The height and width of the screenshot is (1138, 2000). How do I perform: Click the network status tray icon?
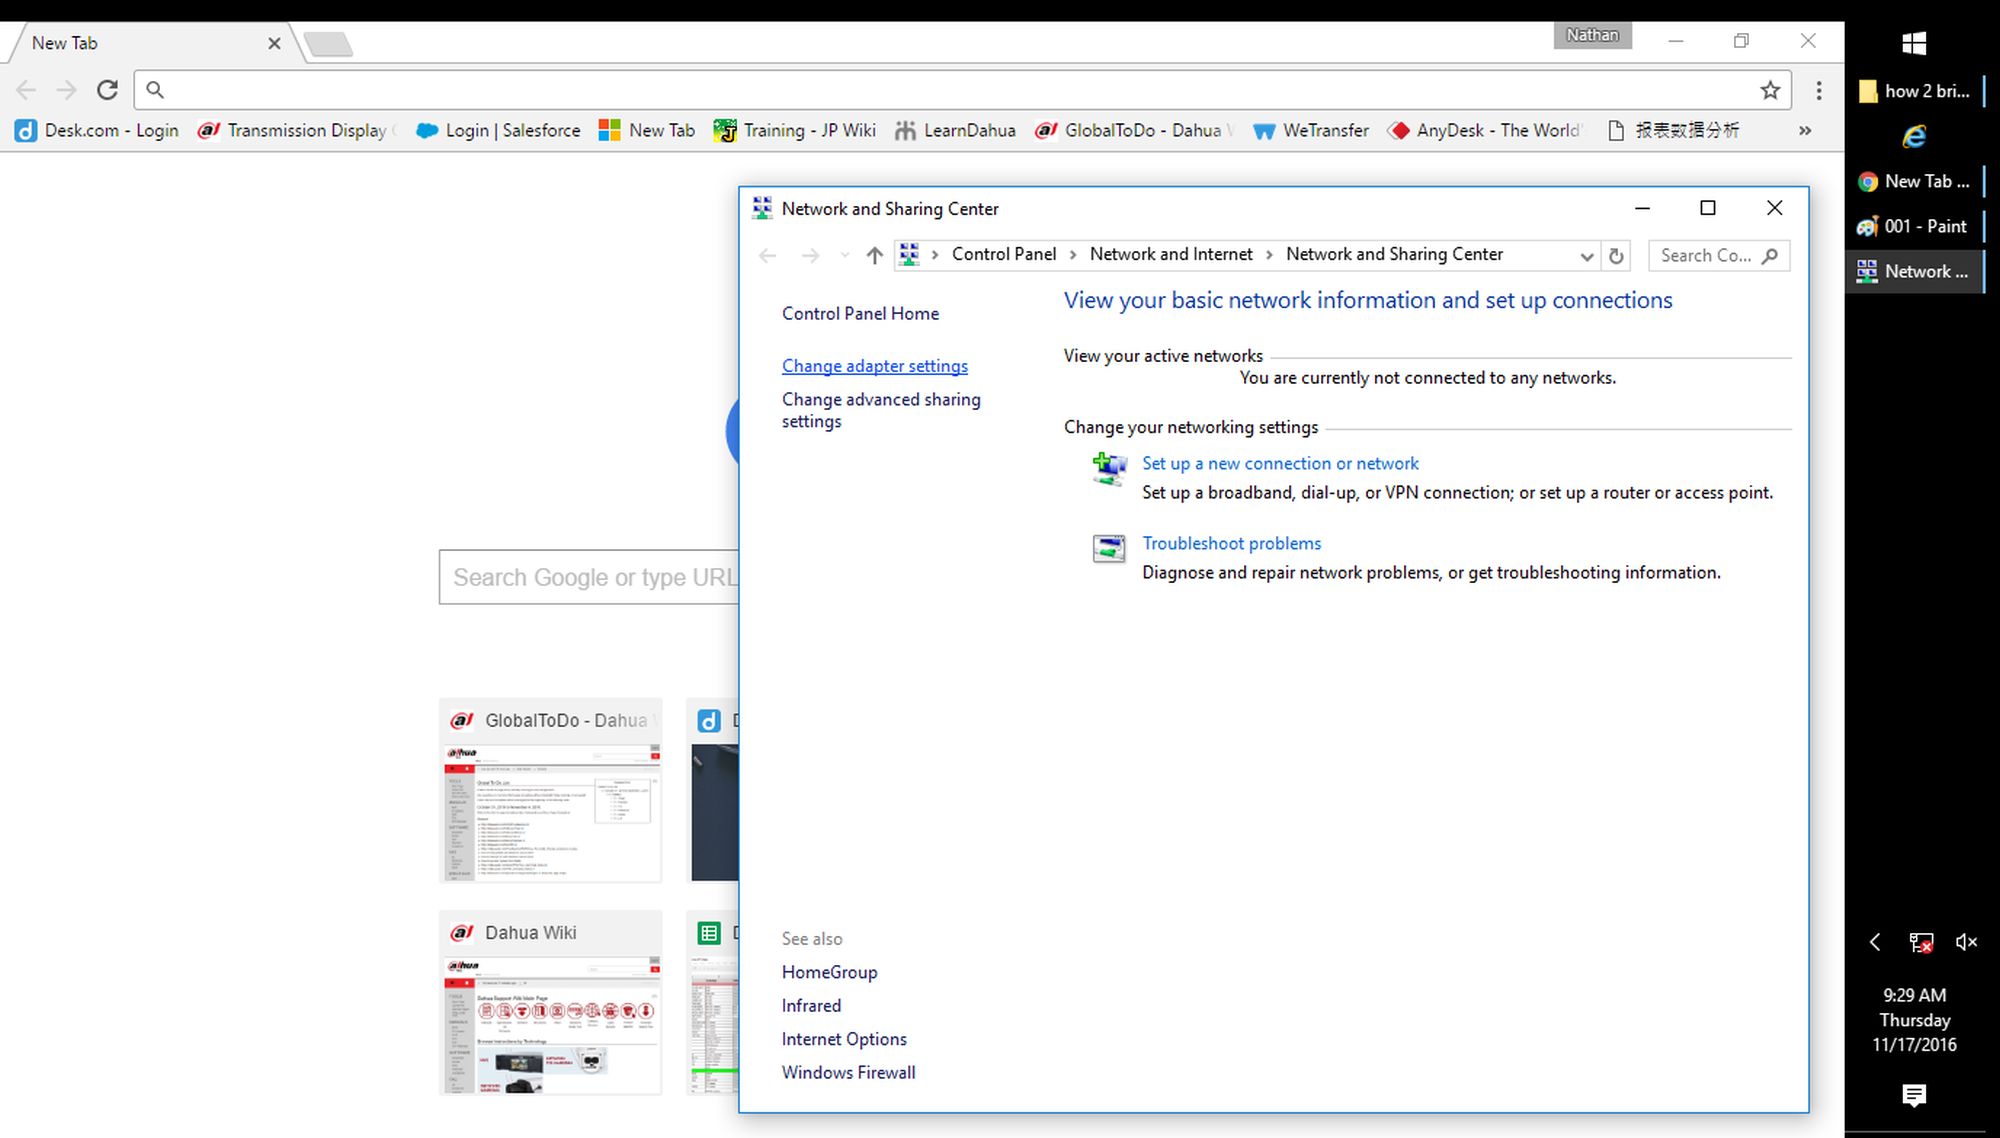1920,942
